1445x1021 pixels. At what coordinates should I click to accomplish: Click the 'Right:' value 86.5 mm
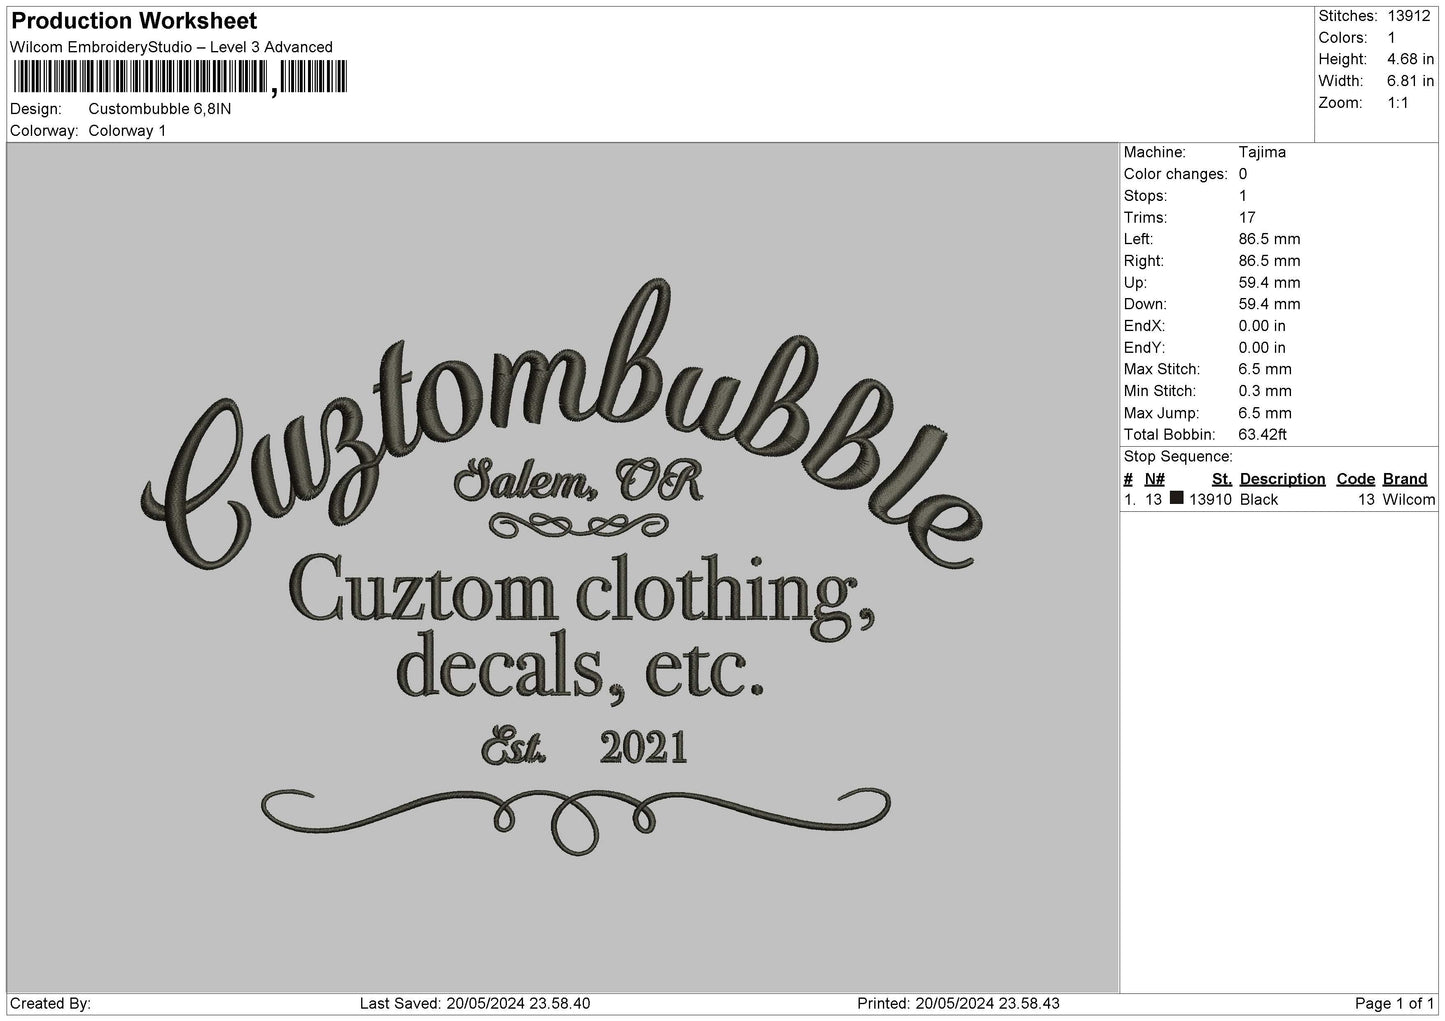[x=1269, y=261]
